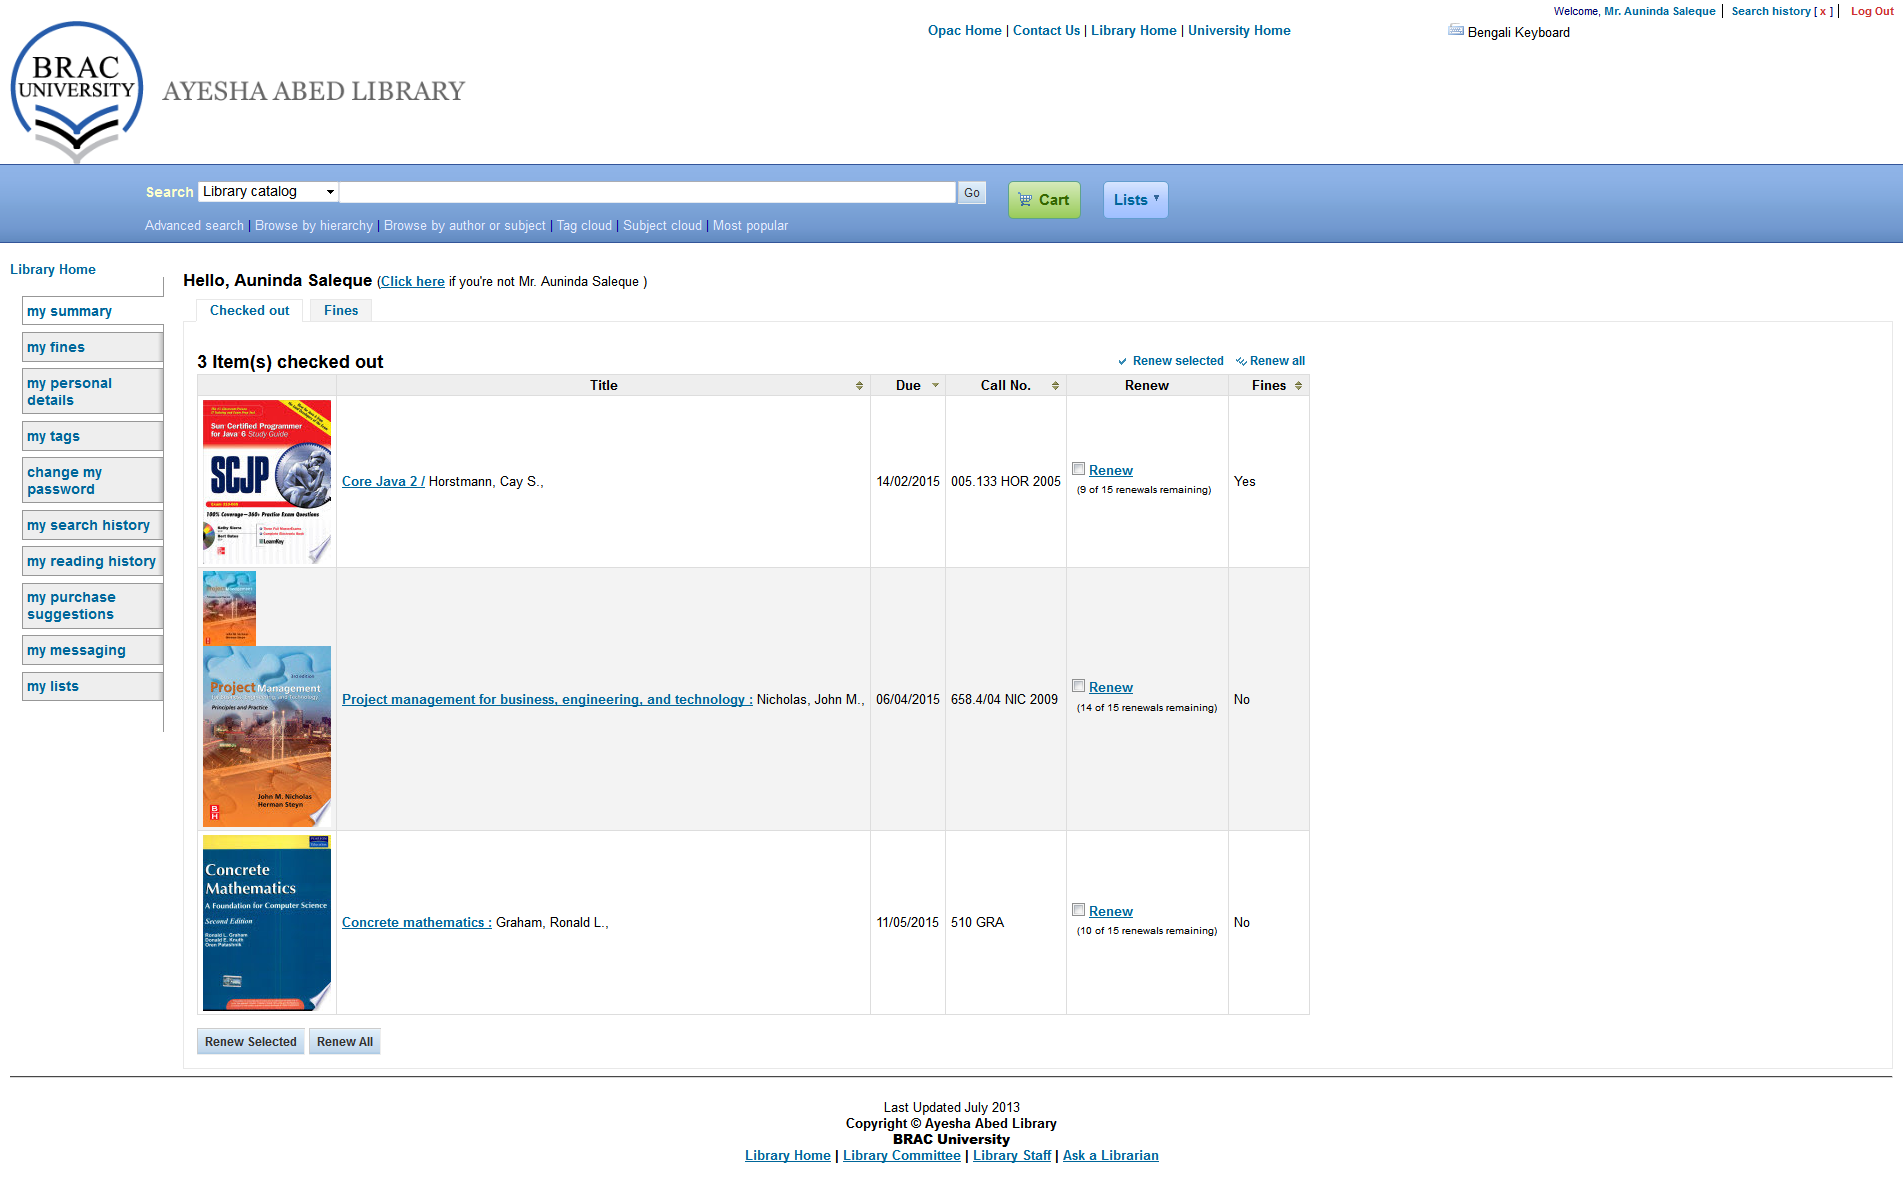Open Search history link in header
This screenshot has height=1196, width=1903.
[x=1771, y=11]
